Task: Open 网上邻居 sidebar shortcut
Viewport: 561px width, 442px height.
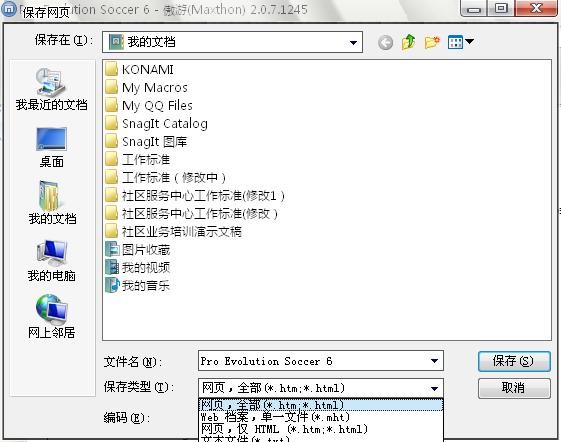Action: coord(52,317)
